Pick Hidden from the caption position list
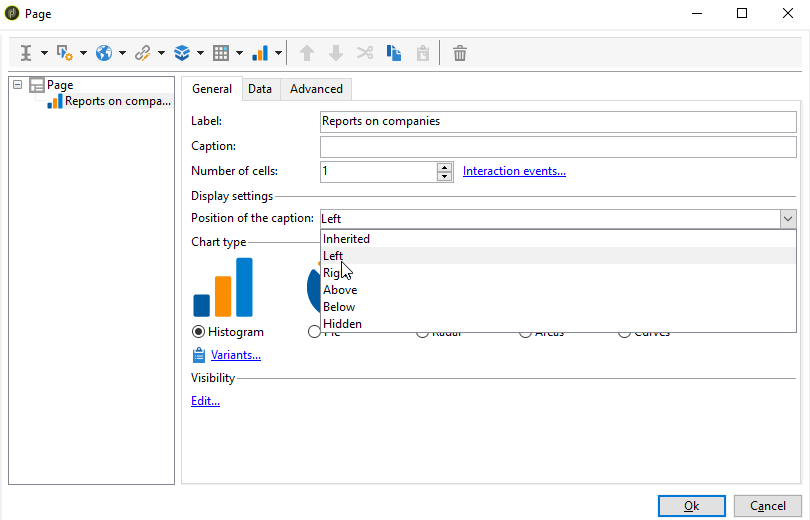Viewport: 810px width, 520px height. [342, 324]
